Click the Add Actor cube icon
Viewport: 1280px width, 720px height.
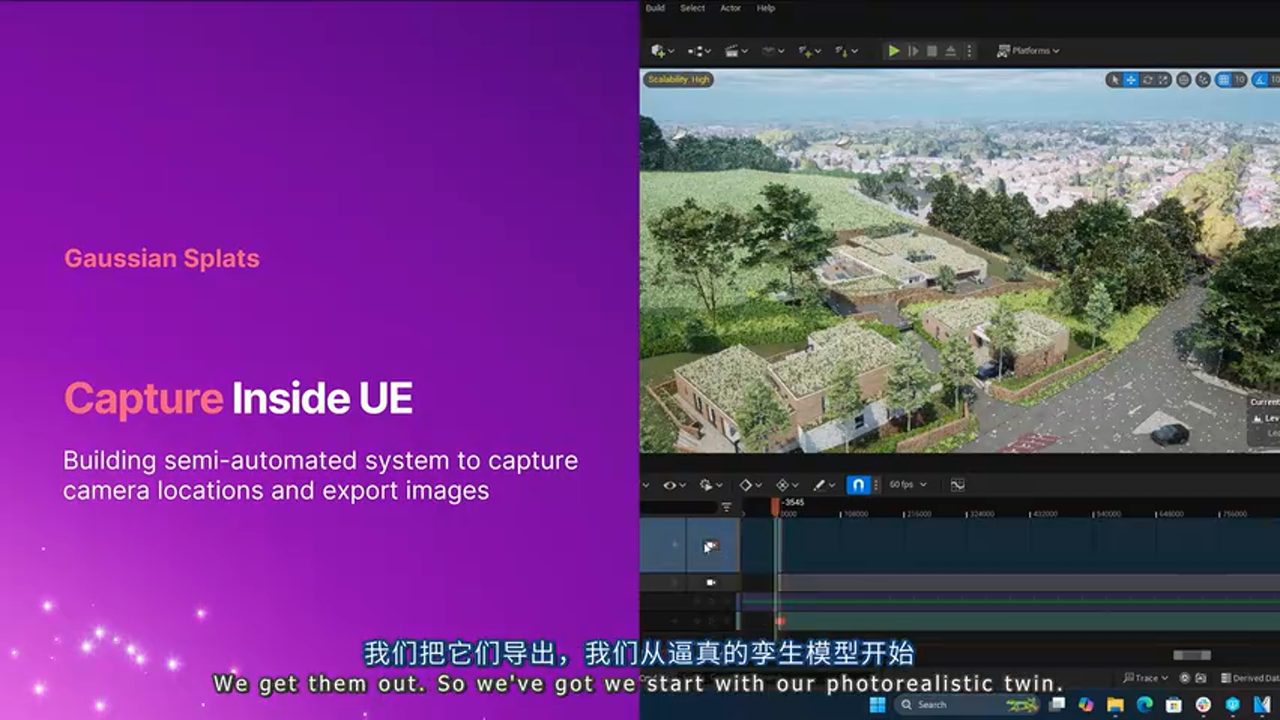tap(658, 50)
